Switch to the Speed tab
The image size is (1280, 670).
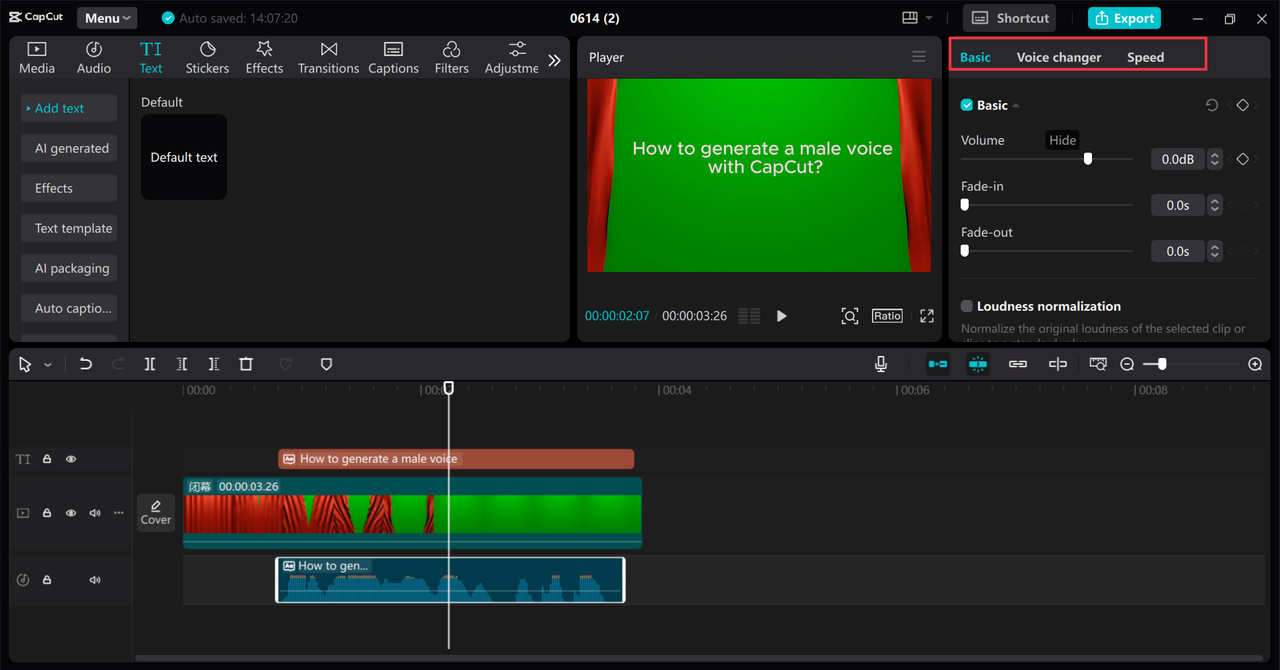point(1146,57)
